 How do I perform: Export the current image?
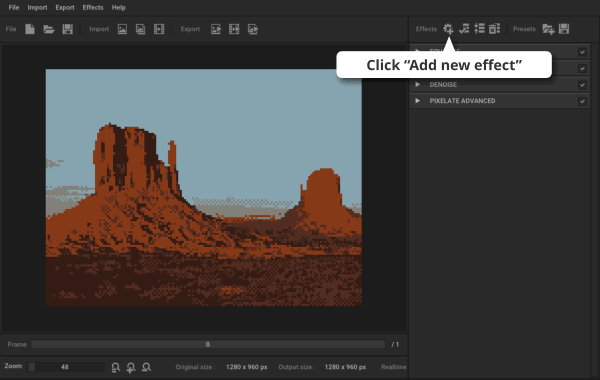tap(216, 29)
